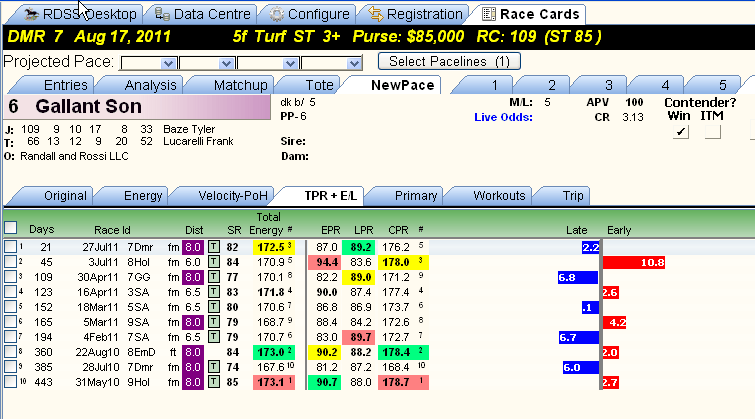Open the Analysis tab
Viewport: 755px width, 419px height.
[142, 85]
